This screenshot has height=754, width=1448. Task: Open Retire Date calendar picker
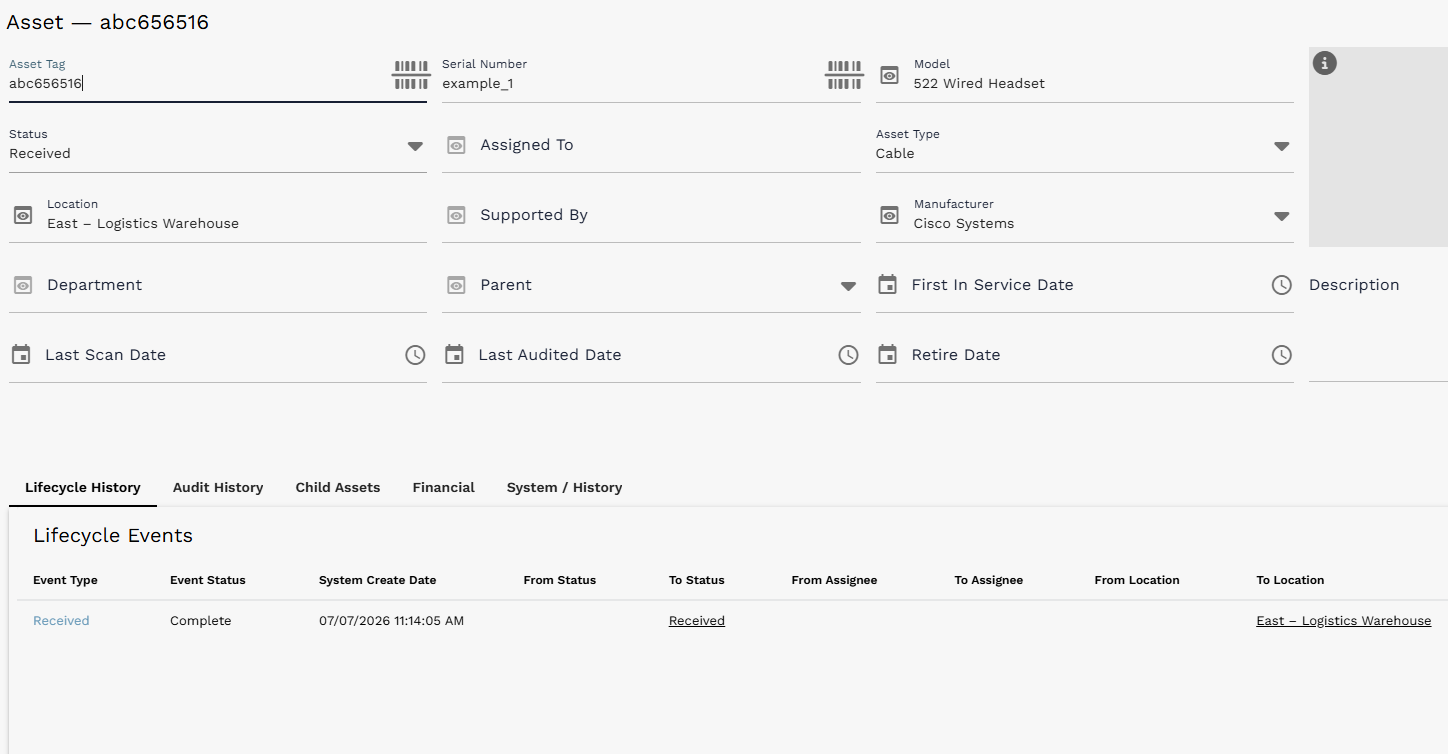tap(887, 355)
